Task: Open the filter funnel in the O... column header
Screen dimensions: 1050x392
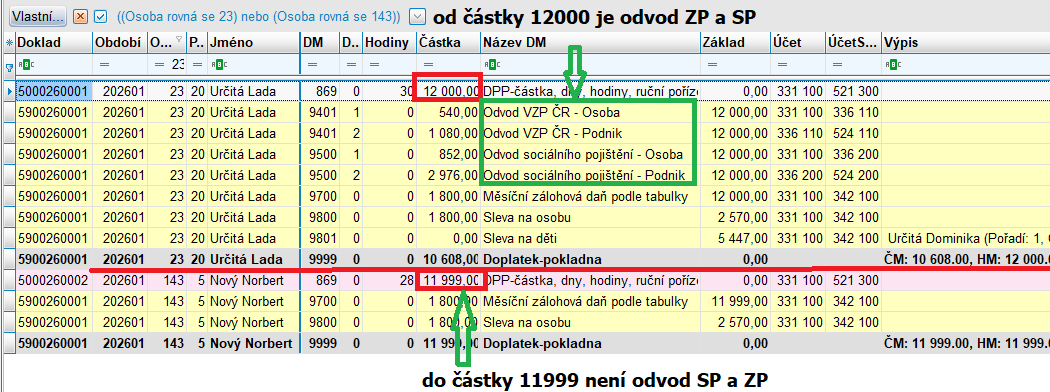Action: click(x=179, y=40)
